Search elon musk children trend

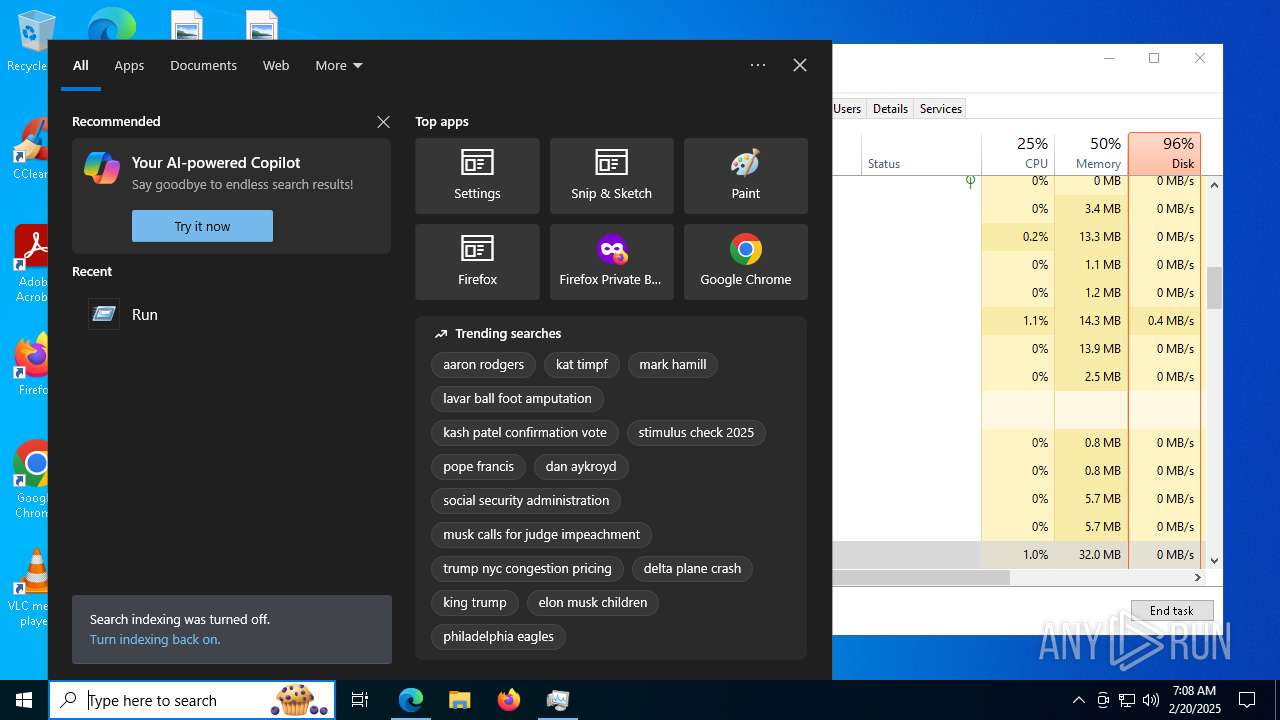tap(593, 603)
